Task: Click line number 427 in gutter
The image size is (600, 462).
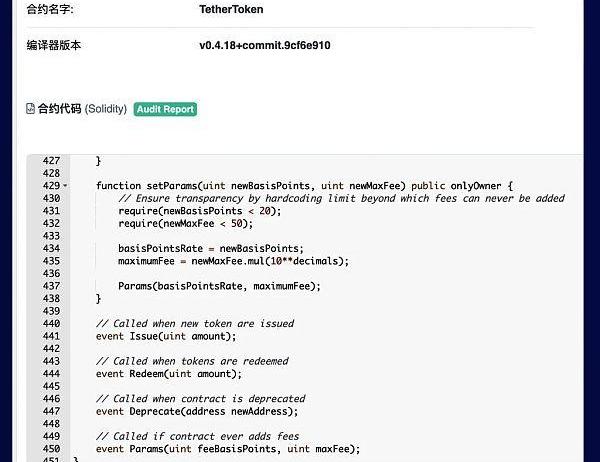Action: (51, 161)
